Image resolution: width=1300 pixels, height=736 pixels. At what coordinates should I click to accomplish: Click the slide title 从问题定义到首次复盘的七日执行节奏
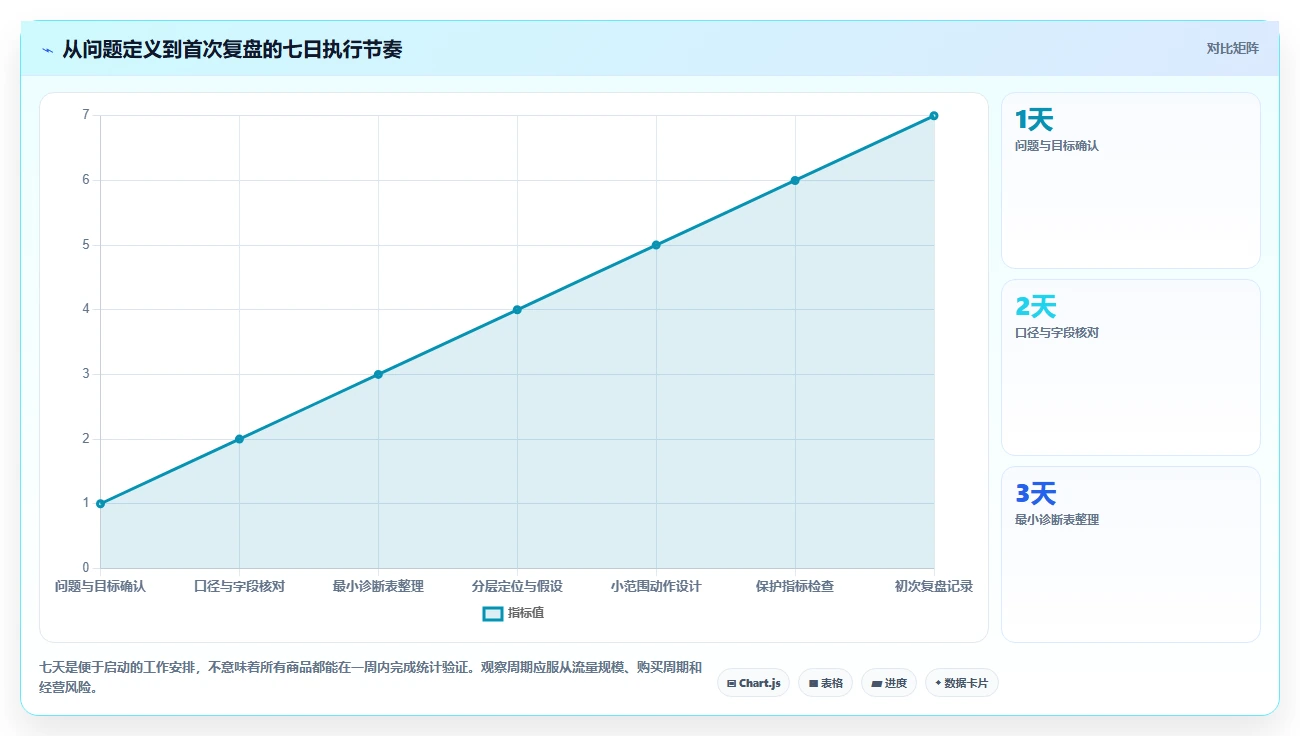[x=232, y=49]
